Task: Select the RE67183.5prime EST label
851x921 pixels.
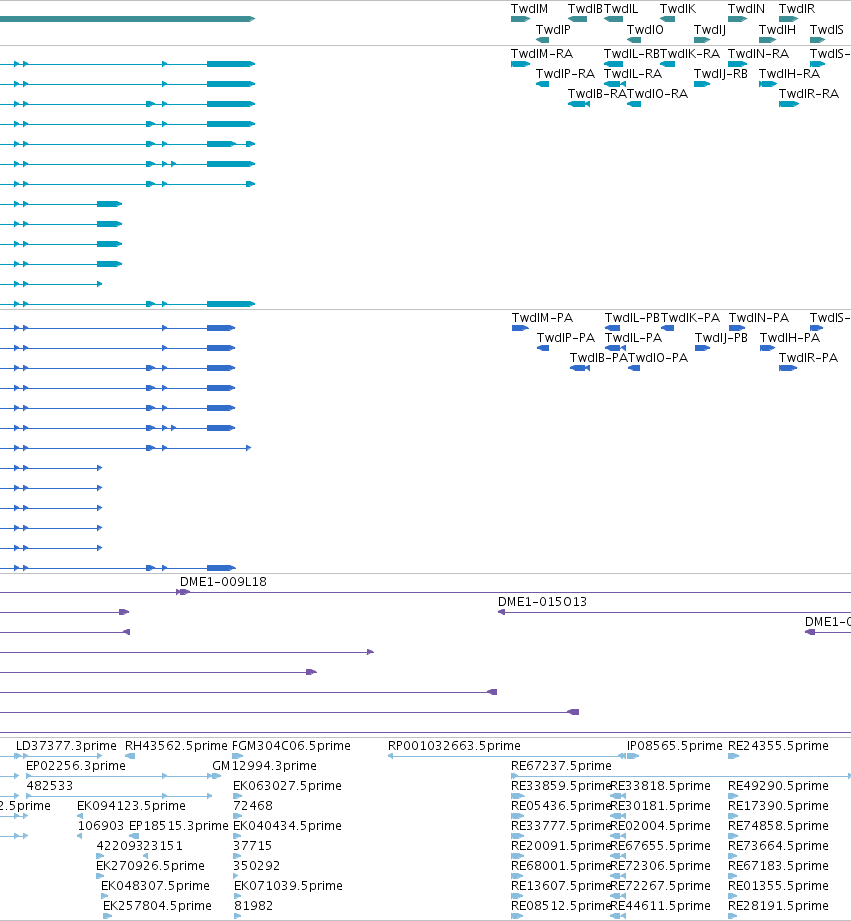Action: click(778, 865)
